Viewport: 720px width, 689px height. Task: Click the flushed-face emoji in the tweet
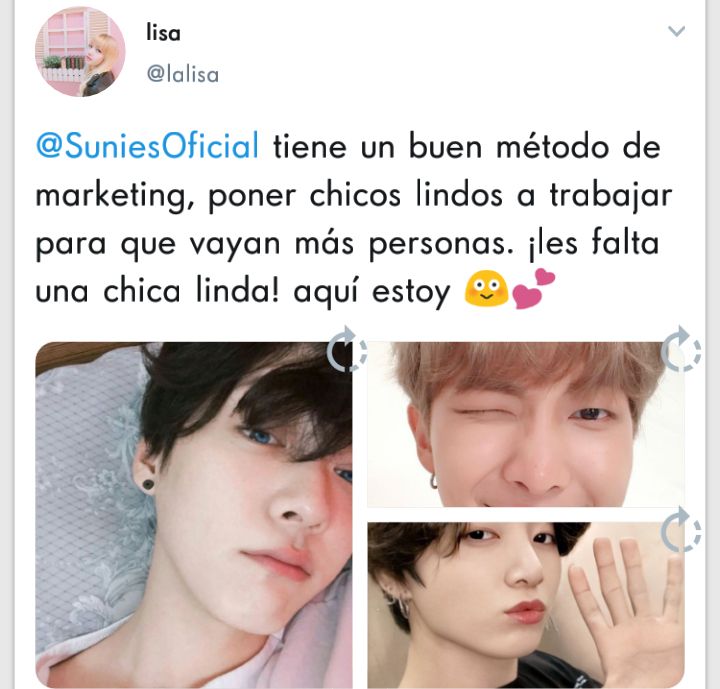pos(486,289)
